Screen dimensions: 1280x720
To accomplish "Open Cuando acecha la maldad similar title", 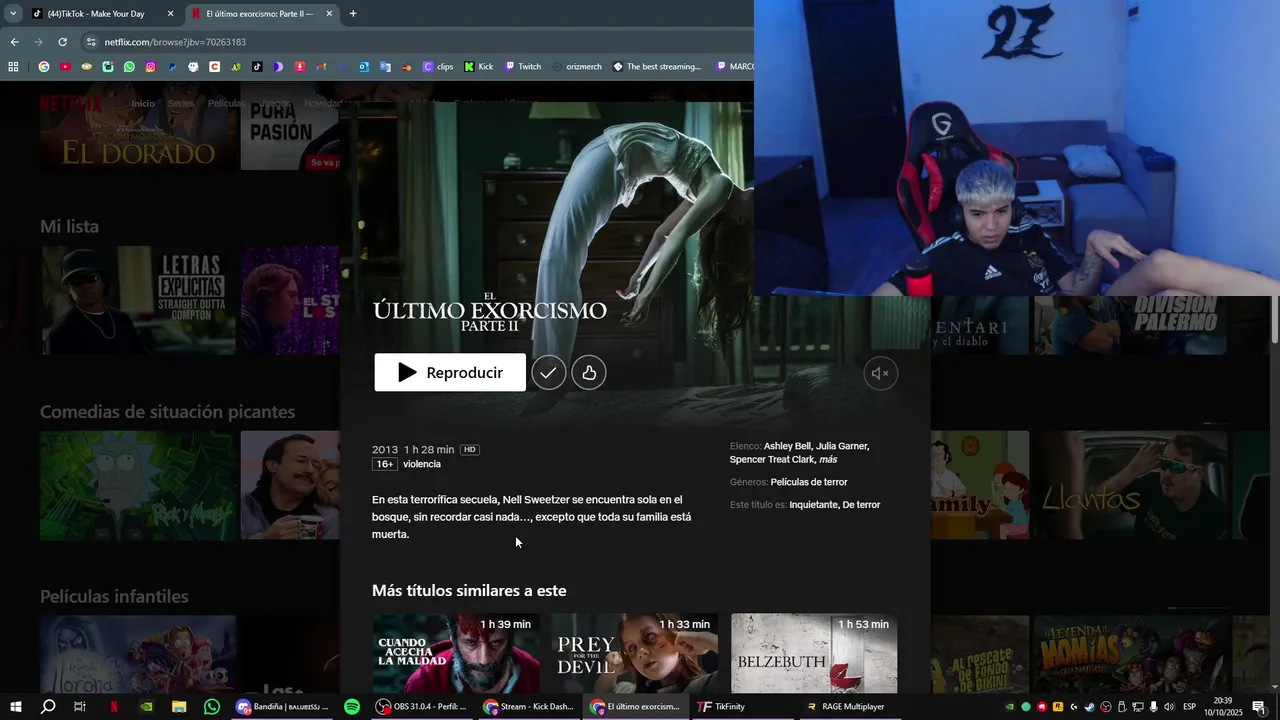I will click(x=456, y=653).
